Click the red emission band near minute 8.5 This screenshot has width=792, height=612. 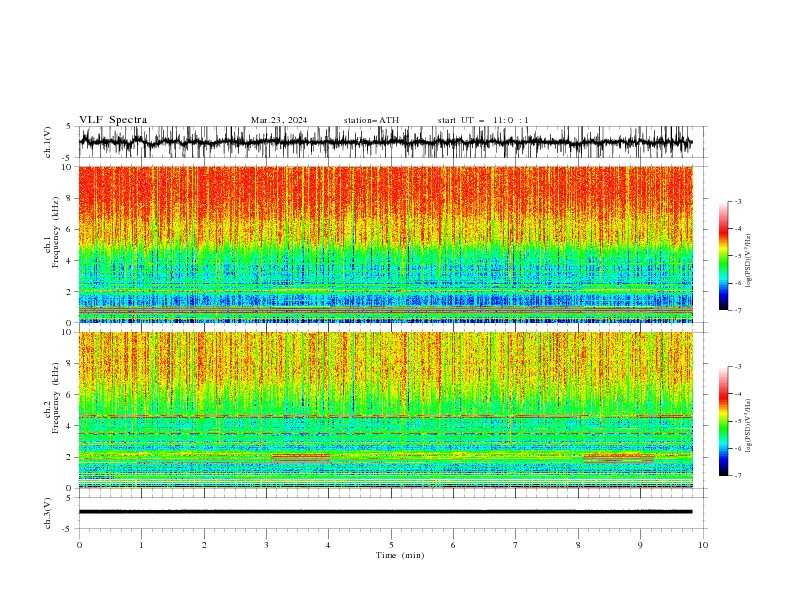(x=618, y=458)
